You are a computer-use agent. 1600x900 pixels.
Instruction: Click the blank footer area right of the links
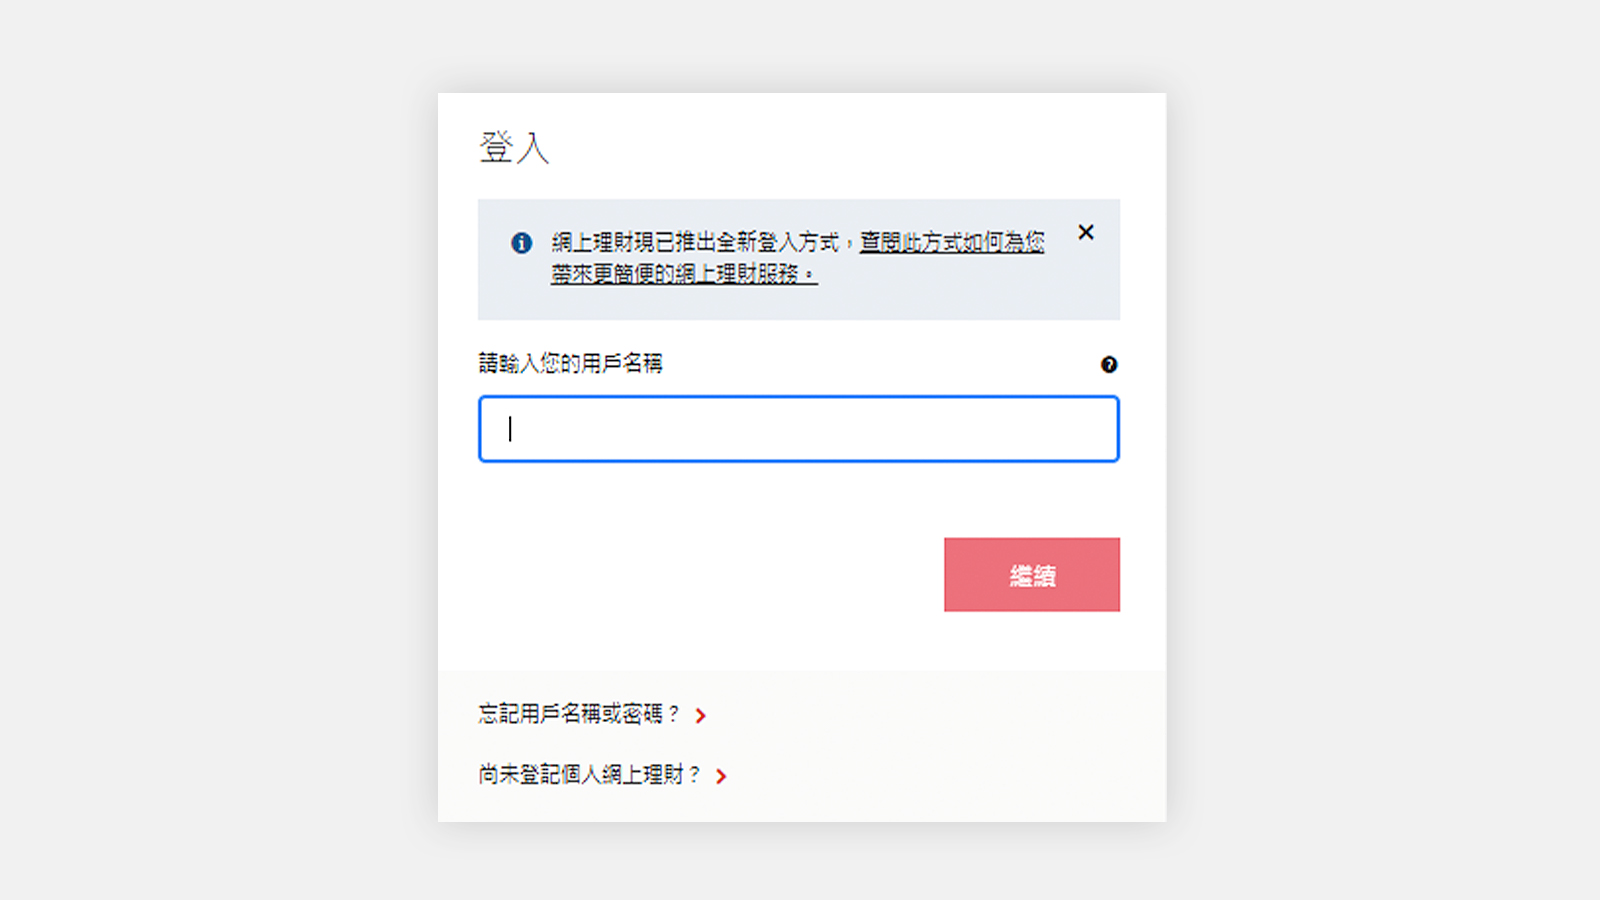(950, 745)
